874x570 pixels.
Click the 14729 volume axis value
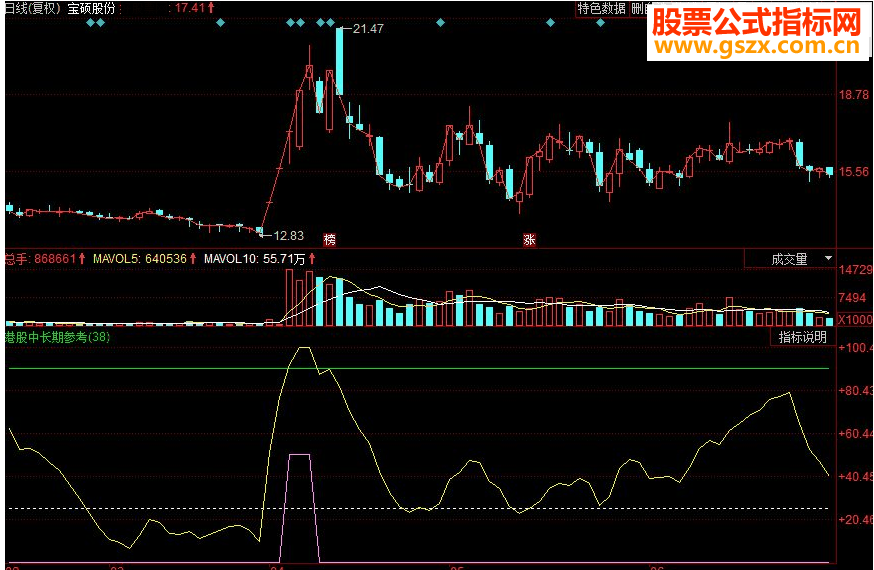(x=856, y=270)
